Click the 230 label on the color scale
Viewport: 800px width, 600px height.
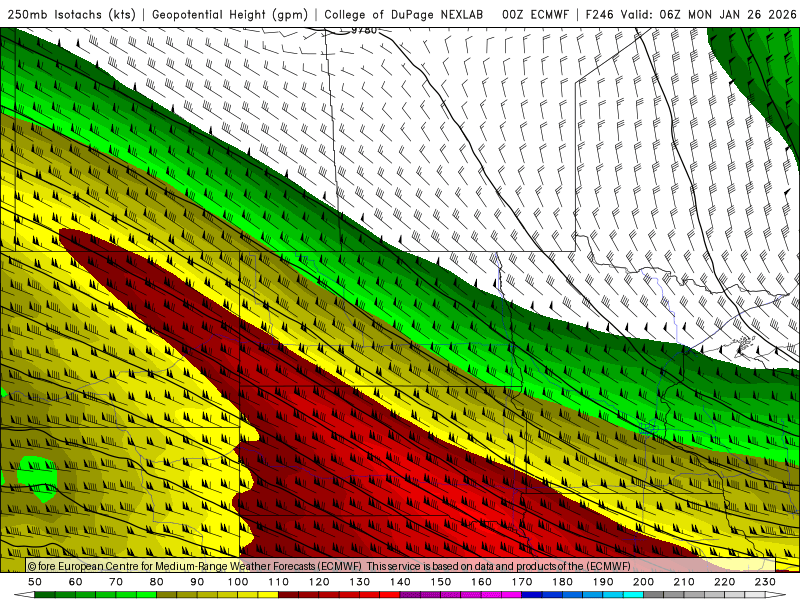[765, 582]
